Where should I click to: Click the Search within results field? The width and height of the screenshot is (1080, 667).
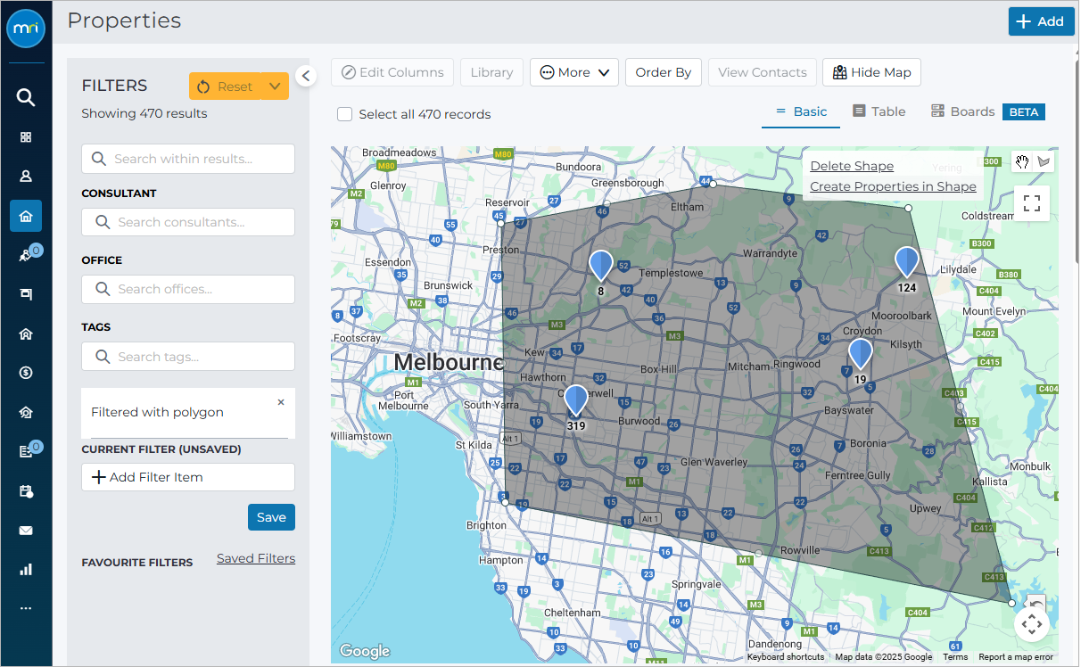[x=188, y=158]
